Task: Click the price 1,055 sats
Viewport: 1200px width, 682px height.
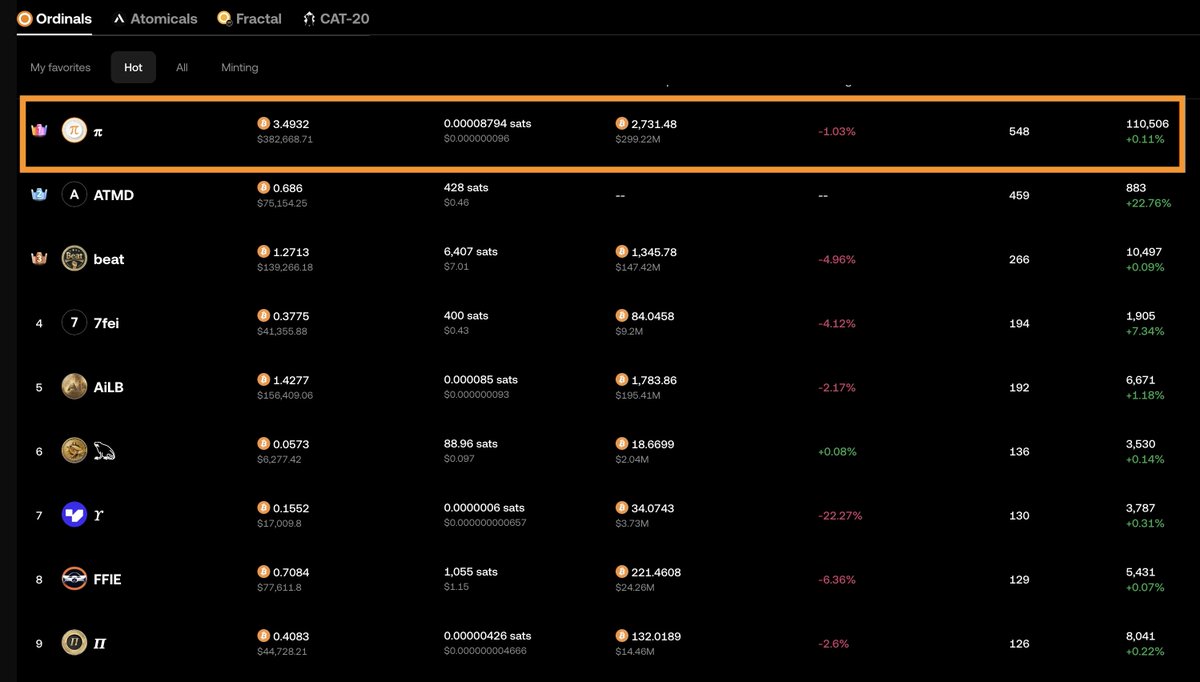Action: [470, 572]
